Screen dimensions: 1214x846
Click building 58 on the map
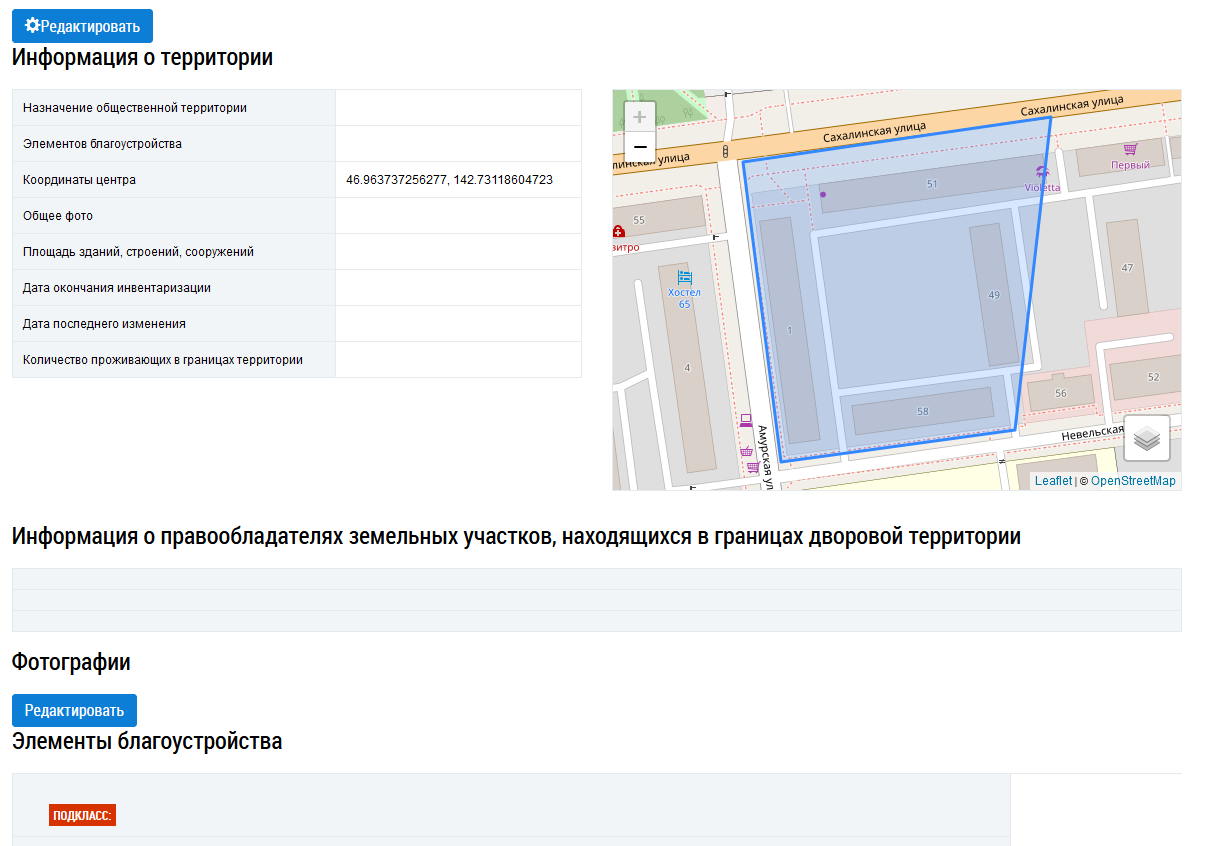pos(921,411)
